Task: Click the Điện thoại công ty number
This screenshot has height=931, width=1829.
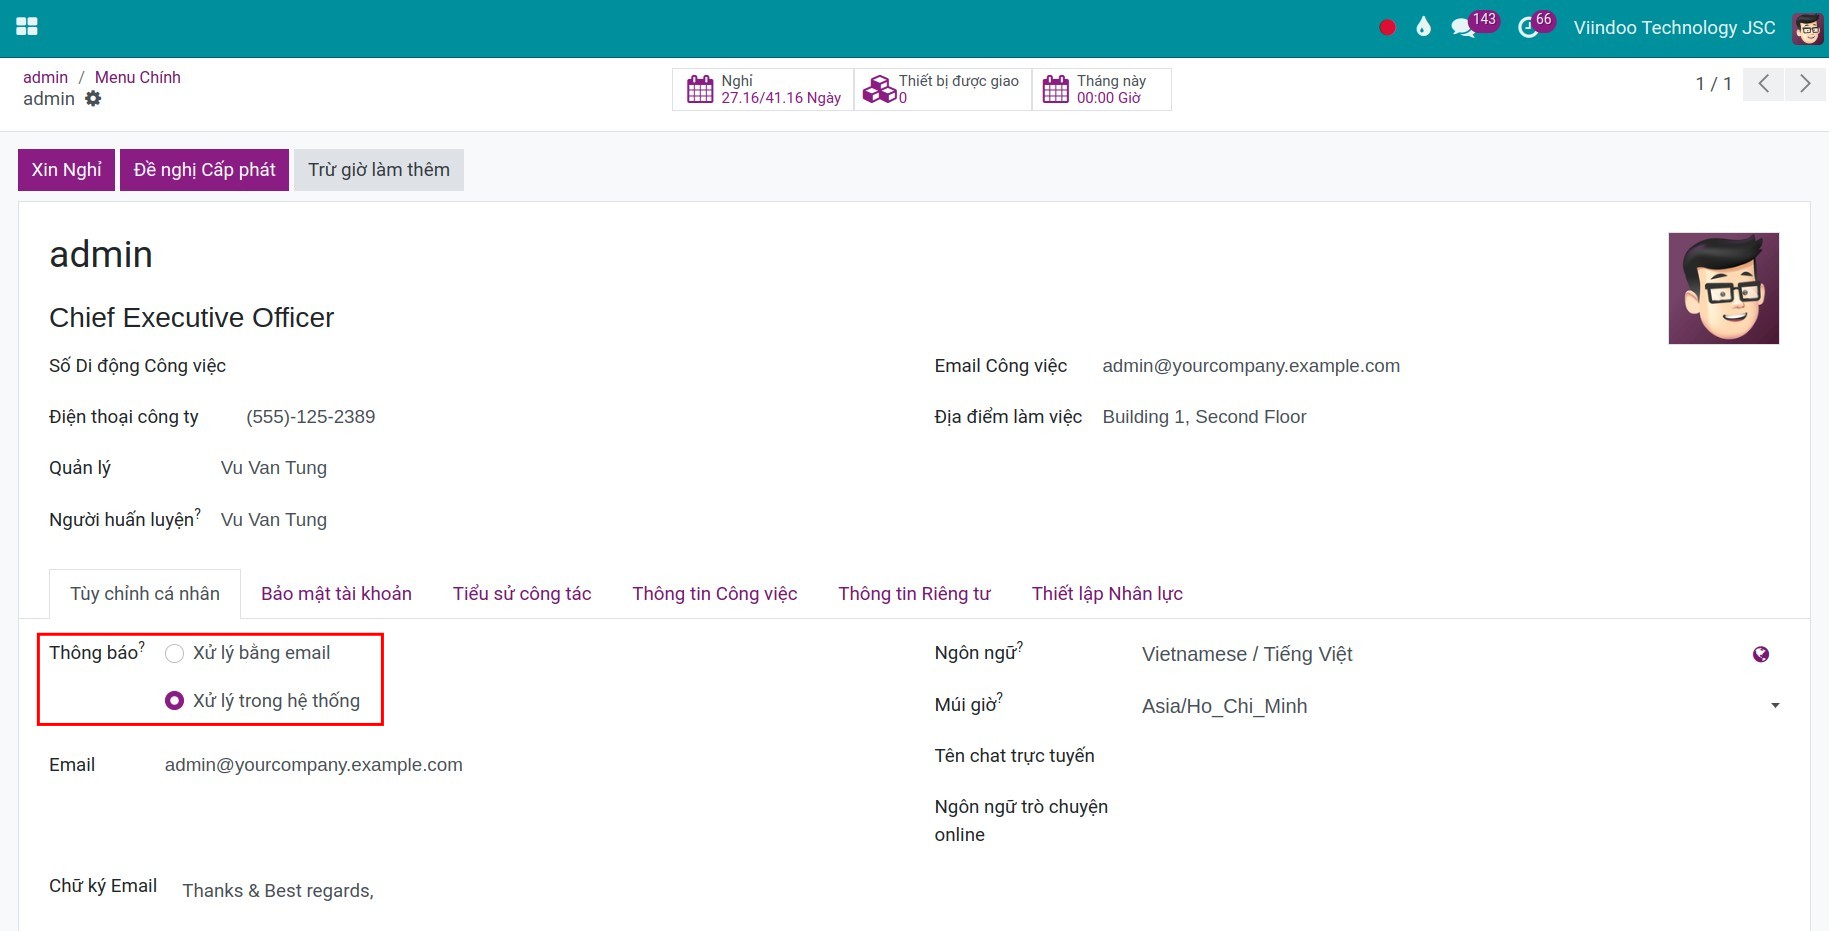Action: (x=311, y=417)
